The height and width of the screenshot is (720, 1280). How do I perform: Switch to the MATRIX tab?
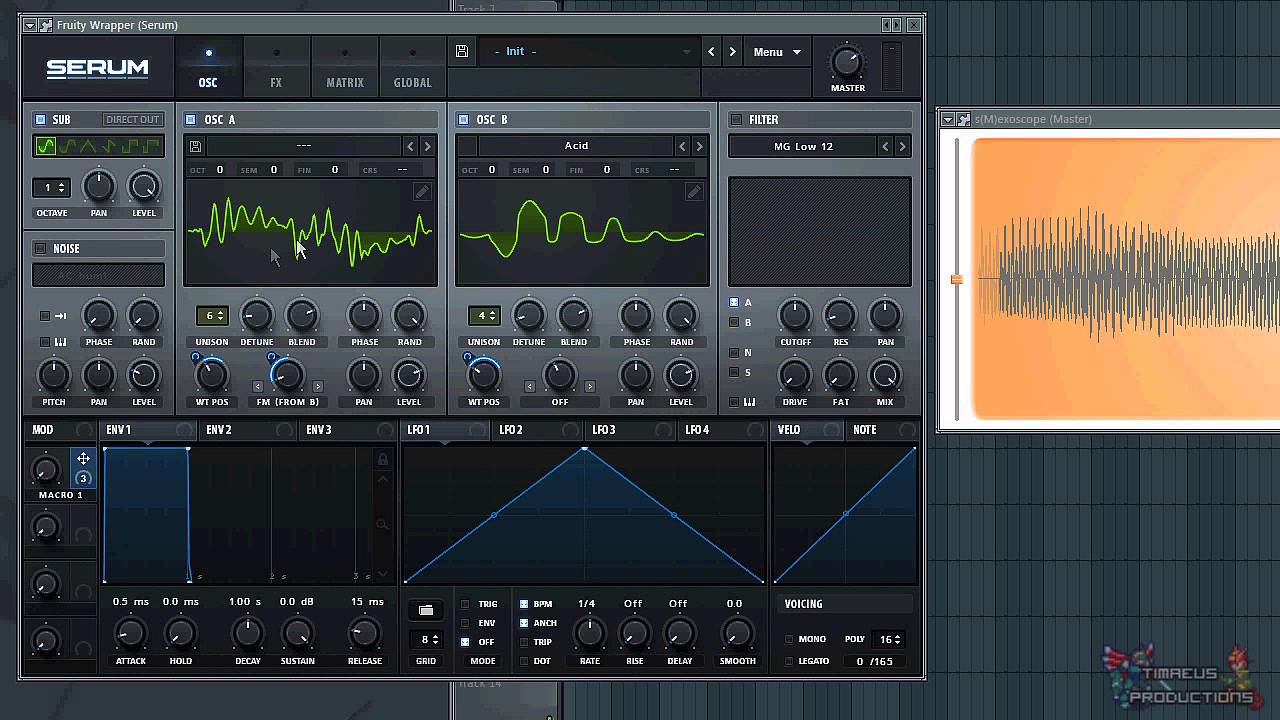(x=345, y=67)
